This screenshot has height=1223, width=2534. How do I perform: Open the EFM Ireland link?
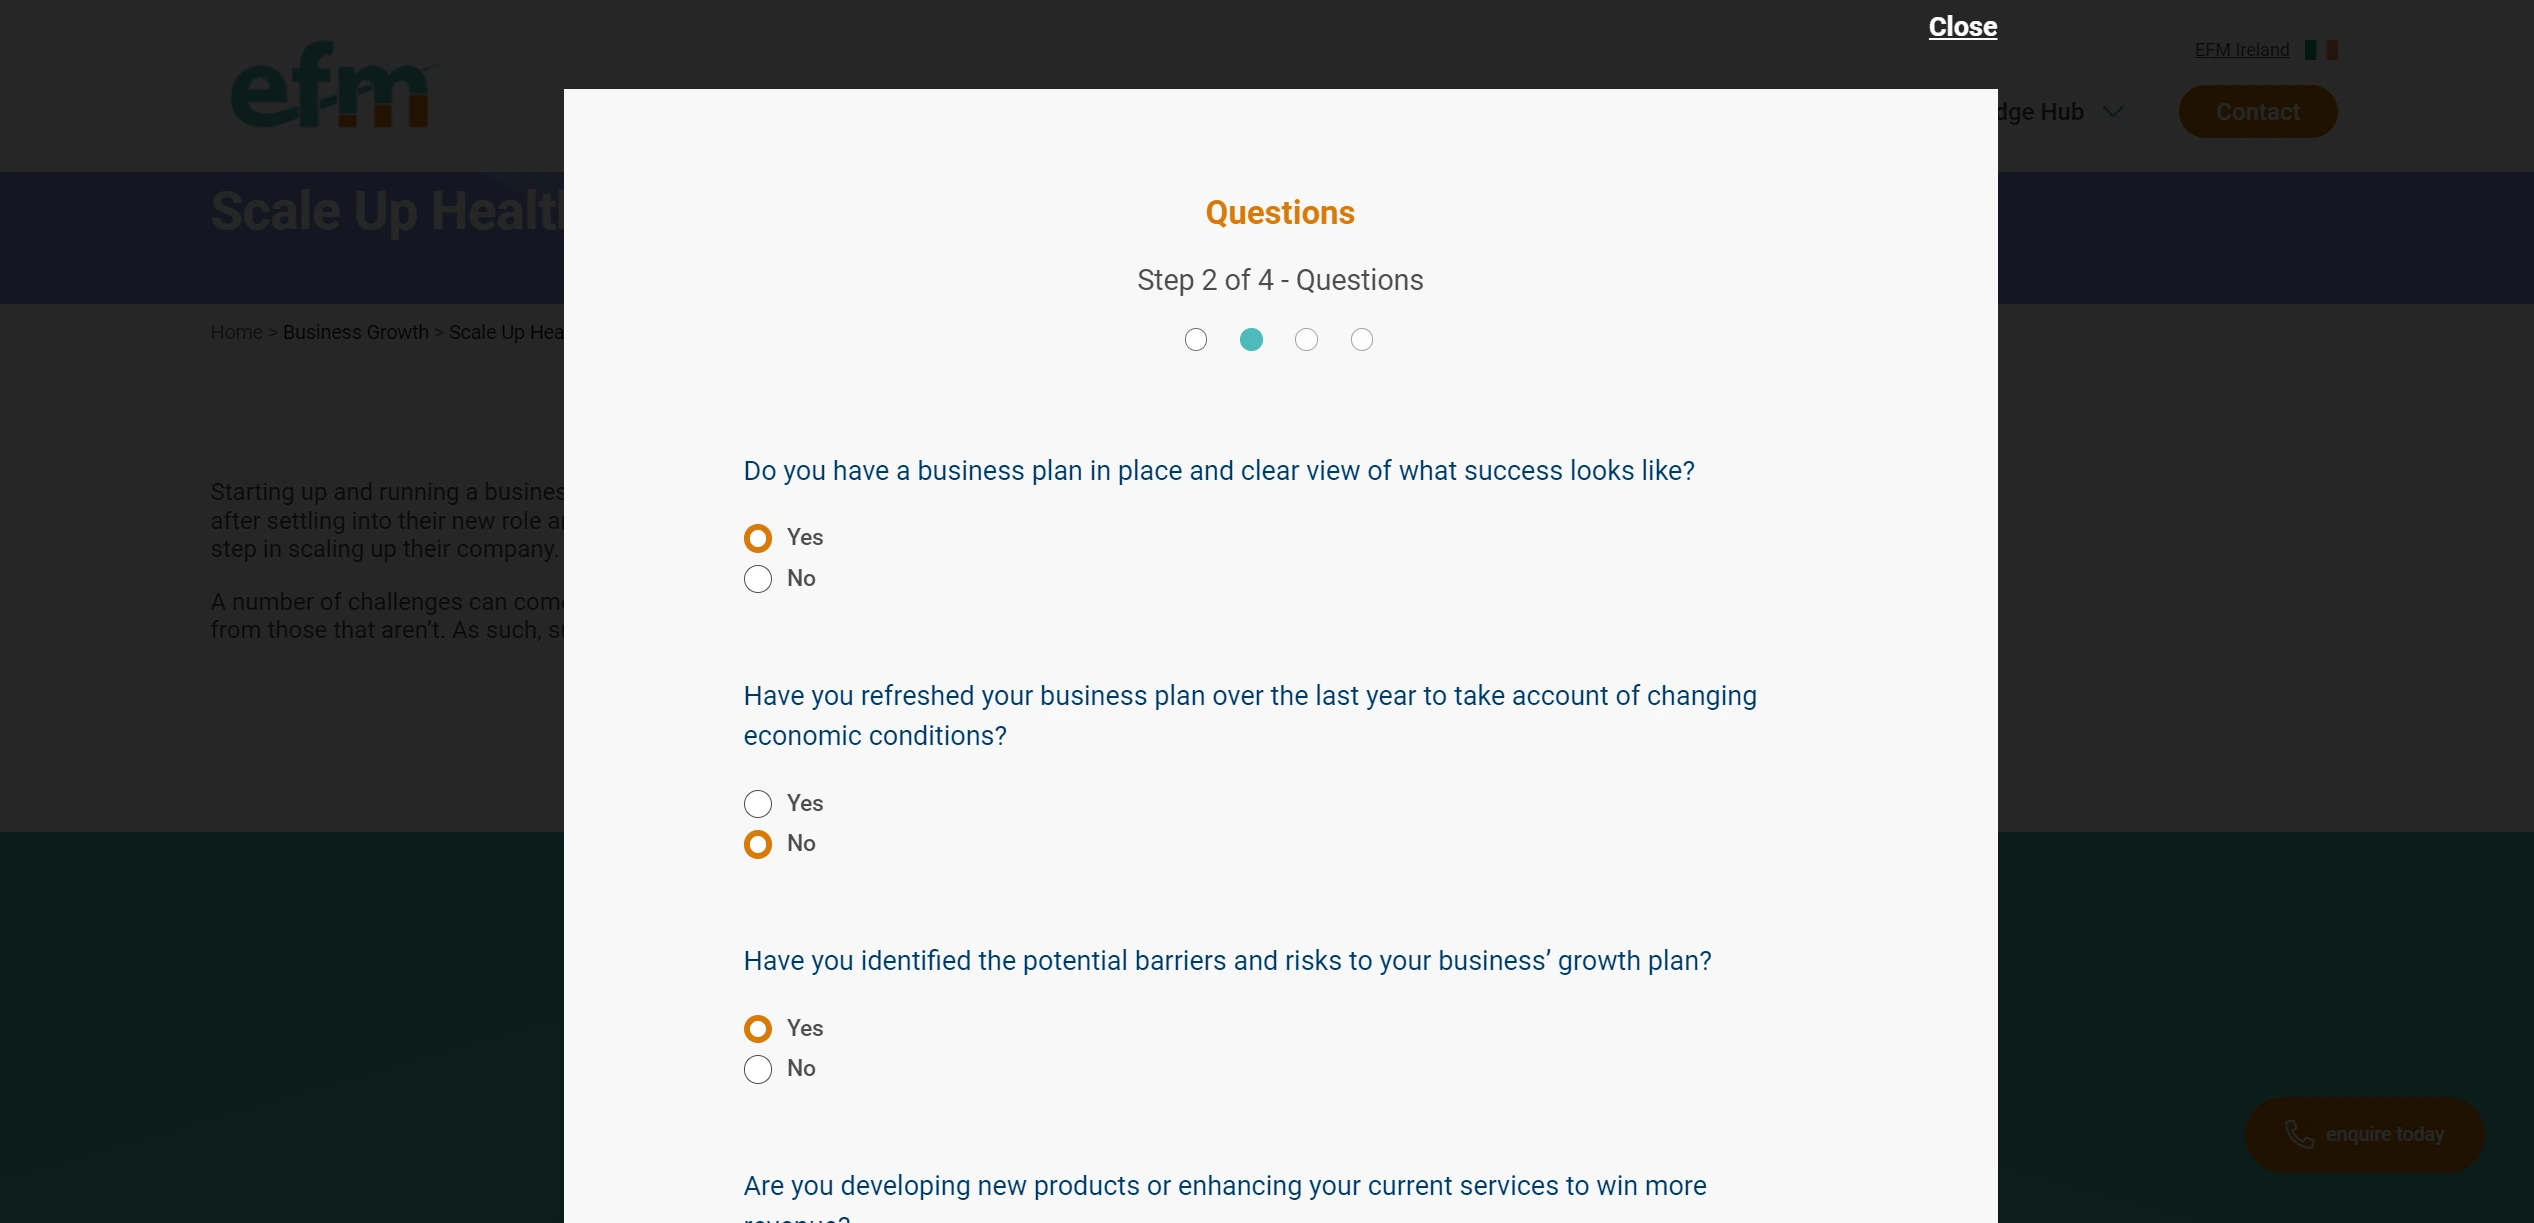pos(2241,49)
